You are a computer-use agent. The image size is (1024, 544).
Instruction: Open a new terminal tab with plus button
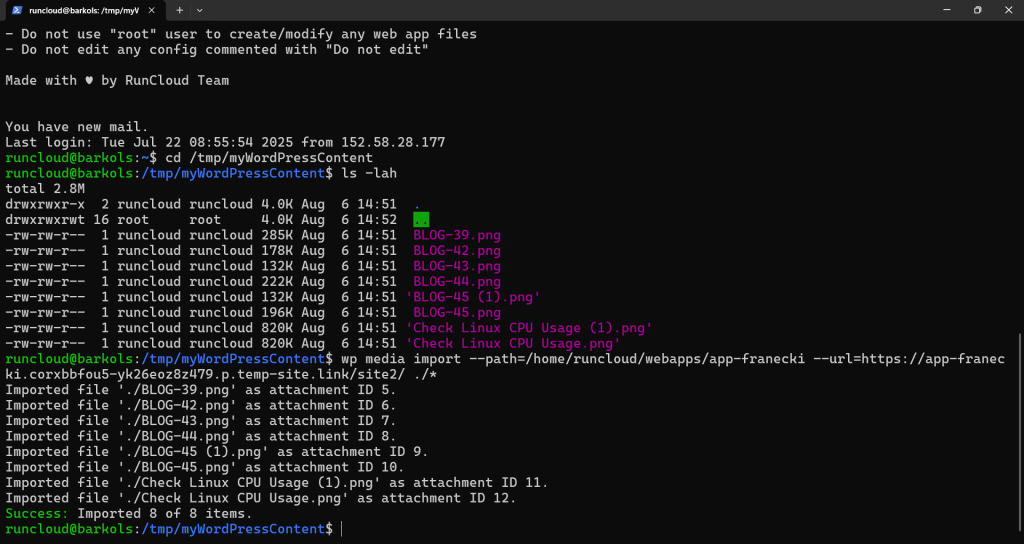[180, 10]
